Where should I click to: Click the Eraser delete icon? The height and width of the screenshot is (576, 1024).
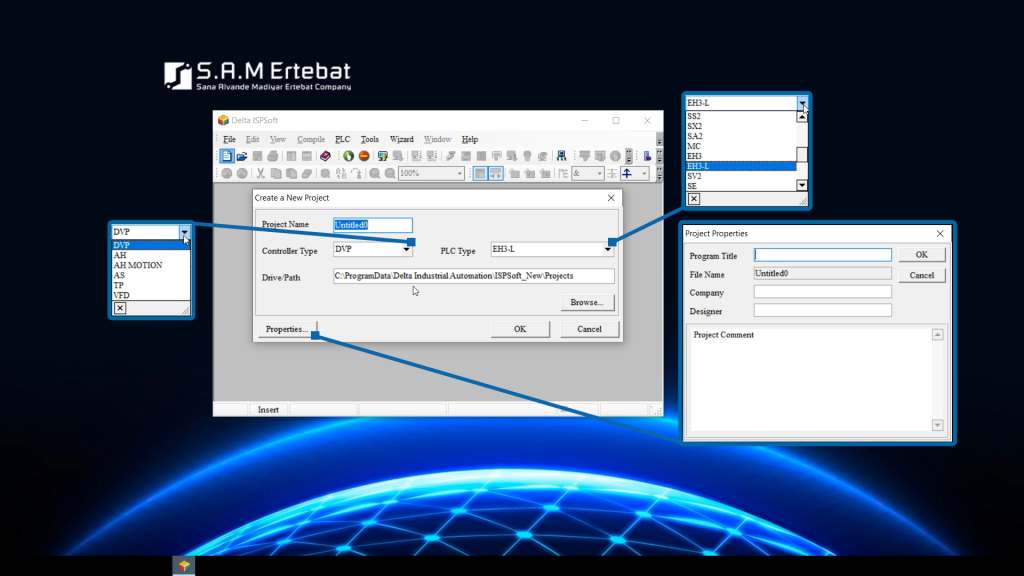[306, 174]
